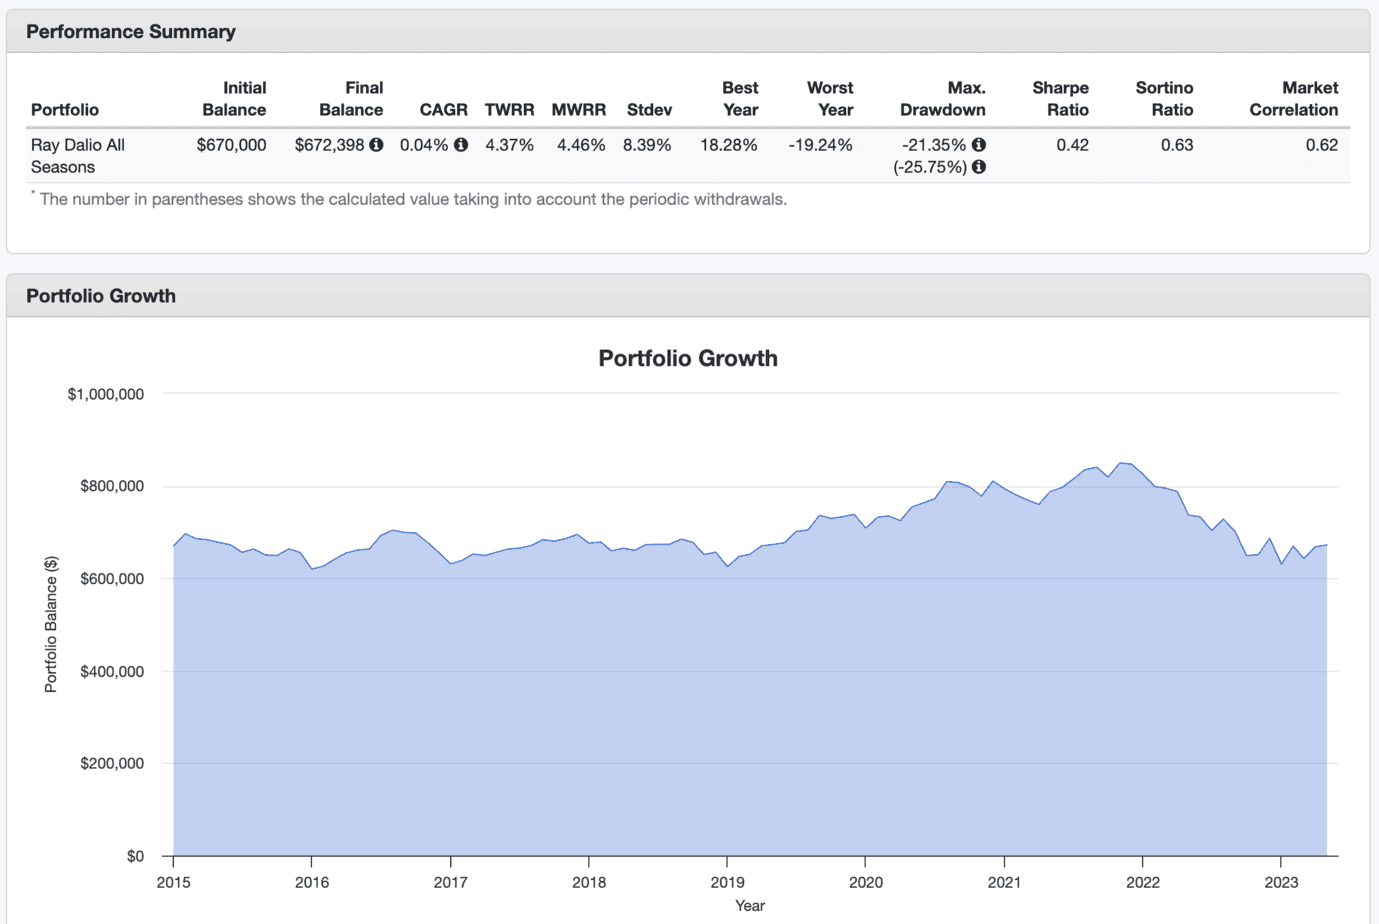Click the 2019 x-axis label
This screenshot has width=1379, height=924.
pos(727,882)
